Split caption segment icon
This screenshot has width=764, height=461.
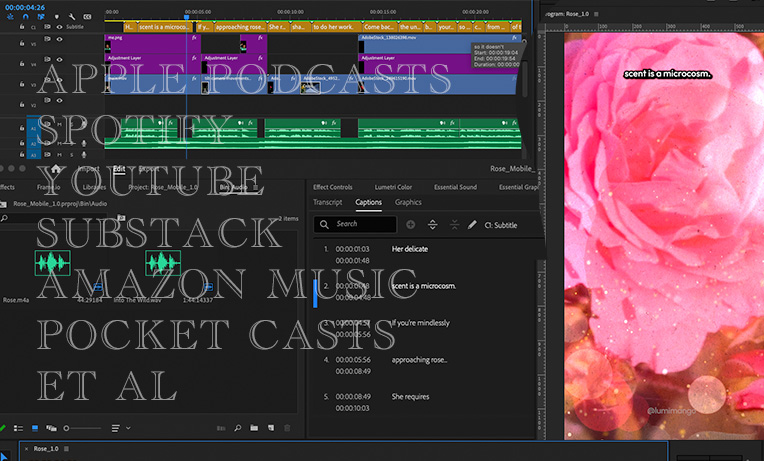tap(432, 225)
